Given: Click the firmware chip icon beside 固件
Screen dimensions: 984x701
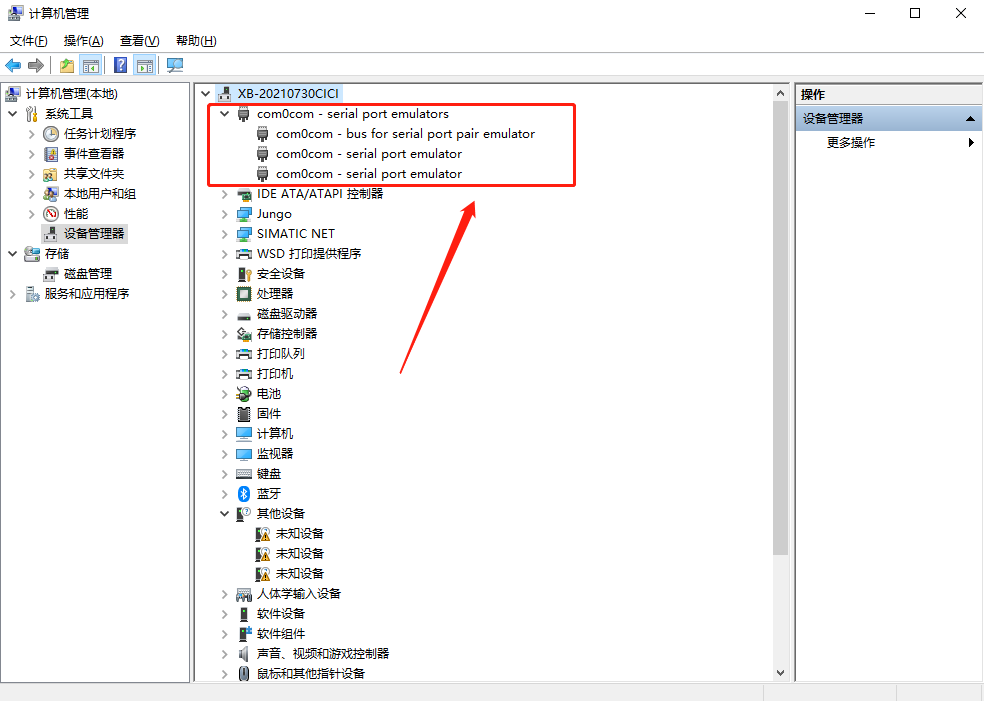Looking at the screenshot, I should [243, 414].
